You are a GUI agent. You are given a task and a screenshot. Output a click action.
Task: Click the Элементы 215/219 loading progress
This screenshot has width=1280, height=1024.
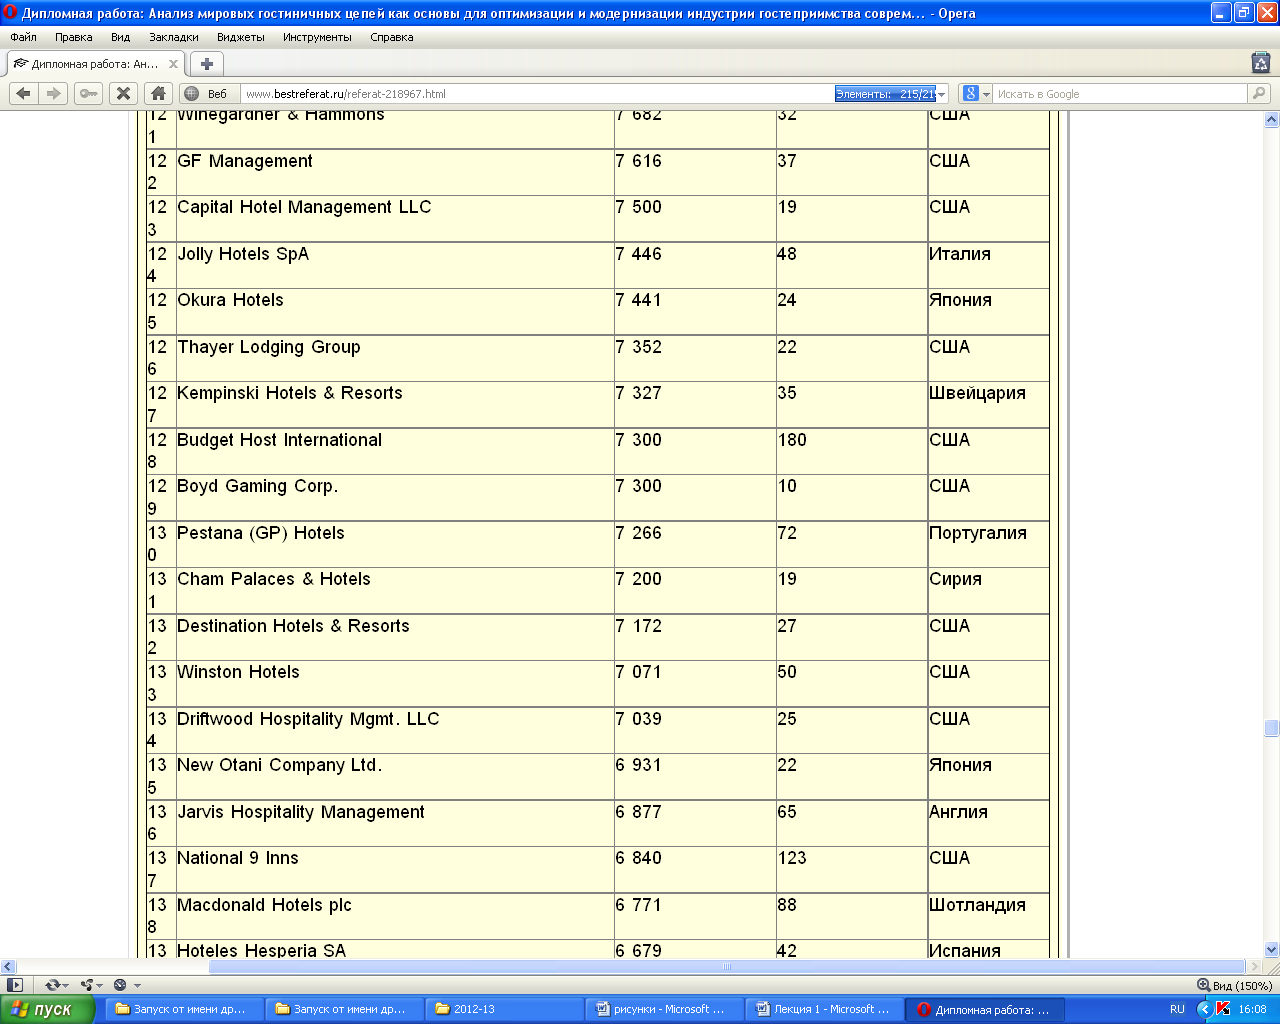886,94
